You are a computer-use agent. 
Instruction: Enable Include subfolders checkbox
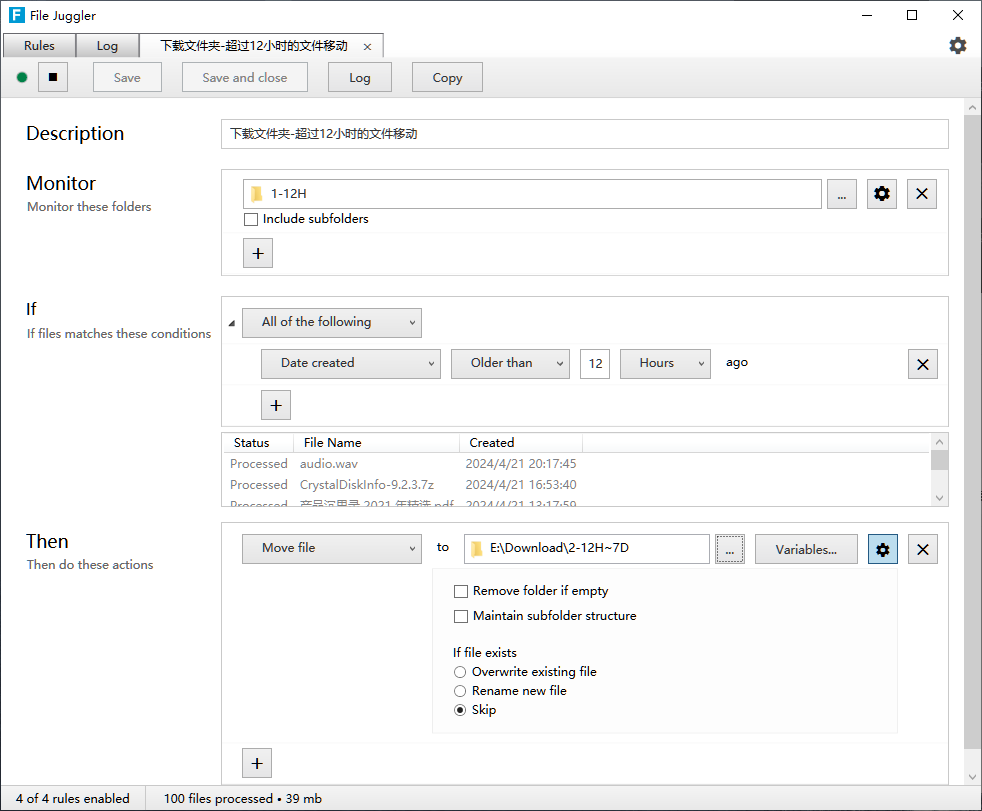pyautogui.click(x=251, y=220)
